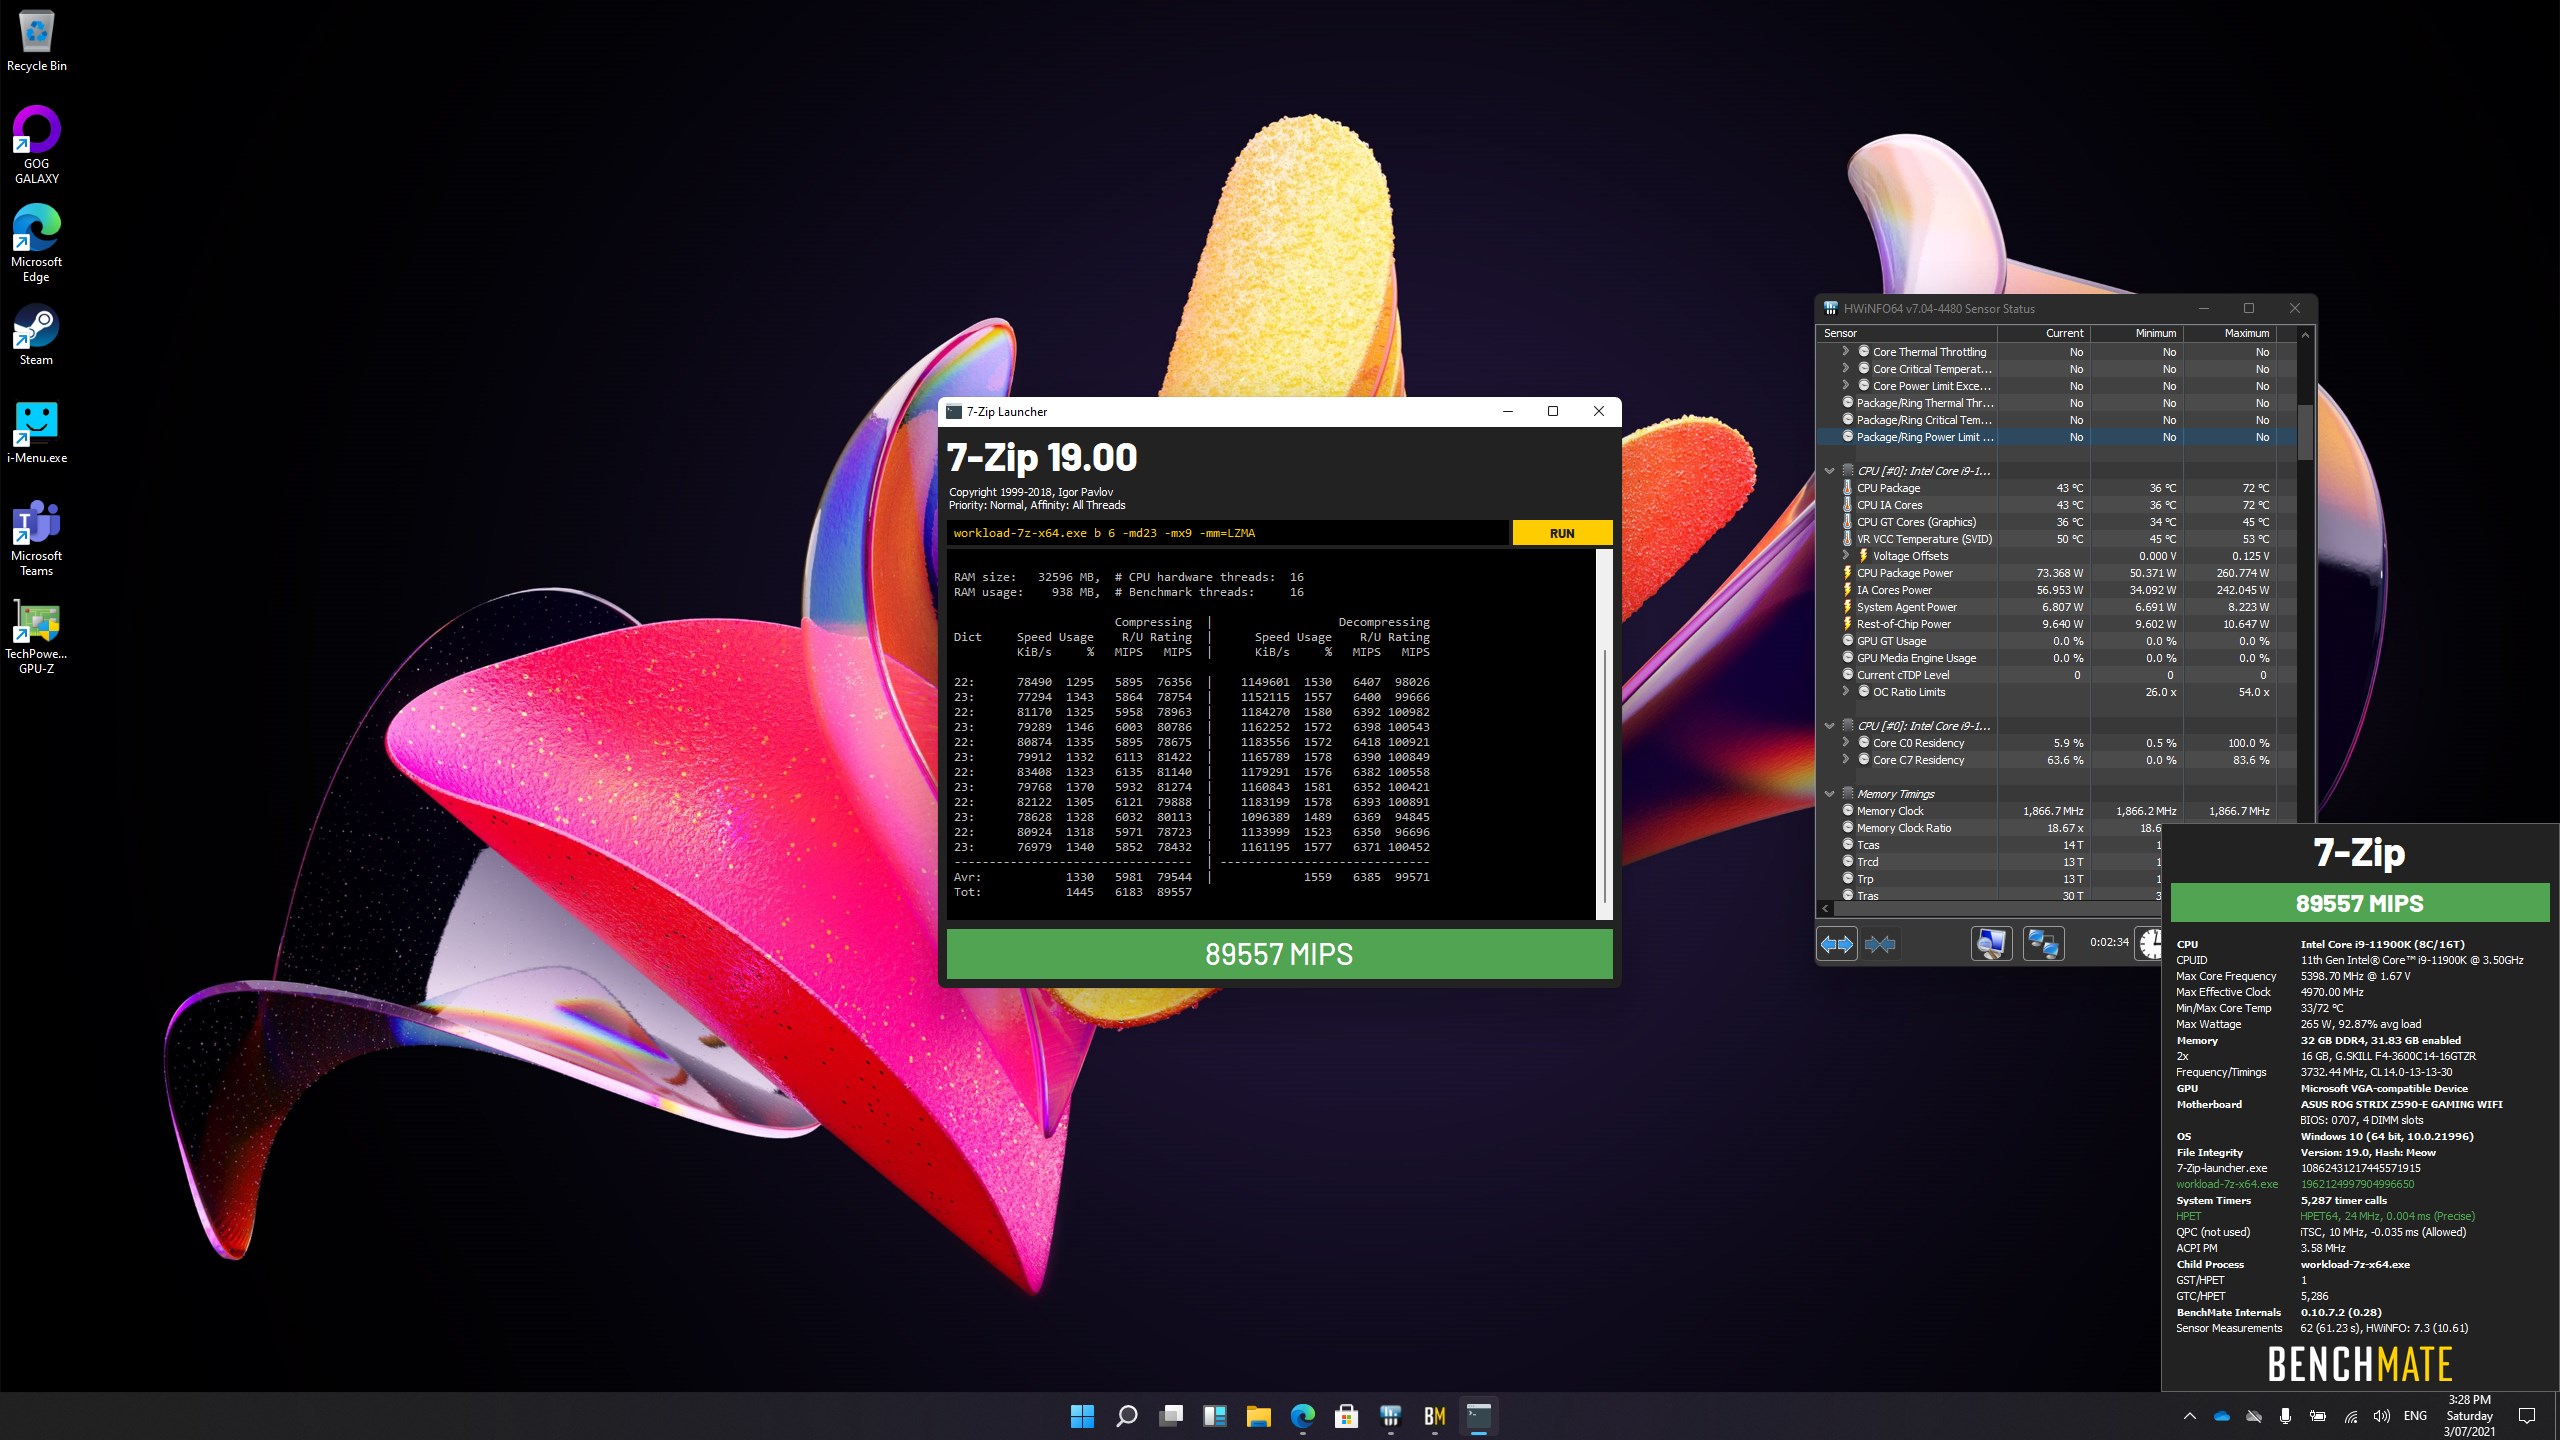The width and height of the screenshot is (2560, 1440).
Task: Click the Sensor column header
Action: click(x=1907, y=333)
